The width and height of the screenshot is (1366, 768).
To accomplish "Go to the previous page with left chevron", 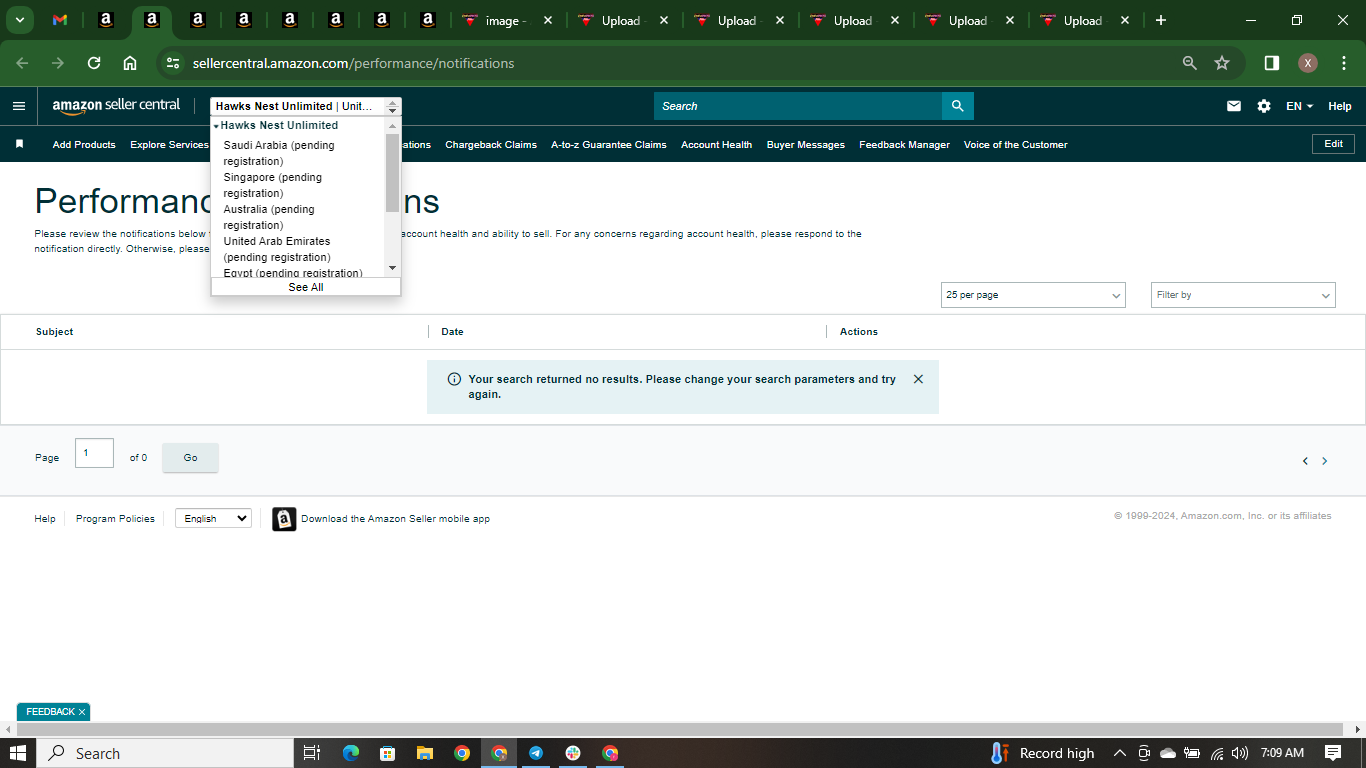I will pyautogui.click(x=1305, y=461).
